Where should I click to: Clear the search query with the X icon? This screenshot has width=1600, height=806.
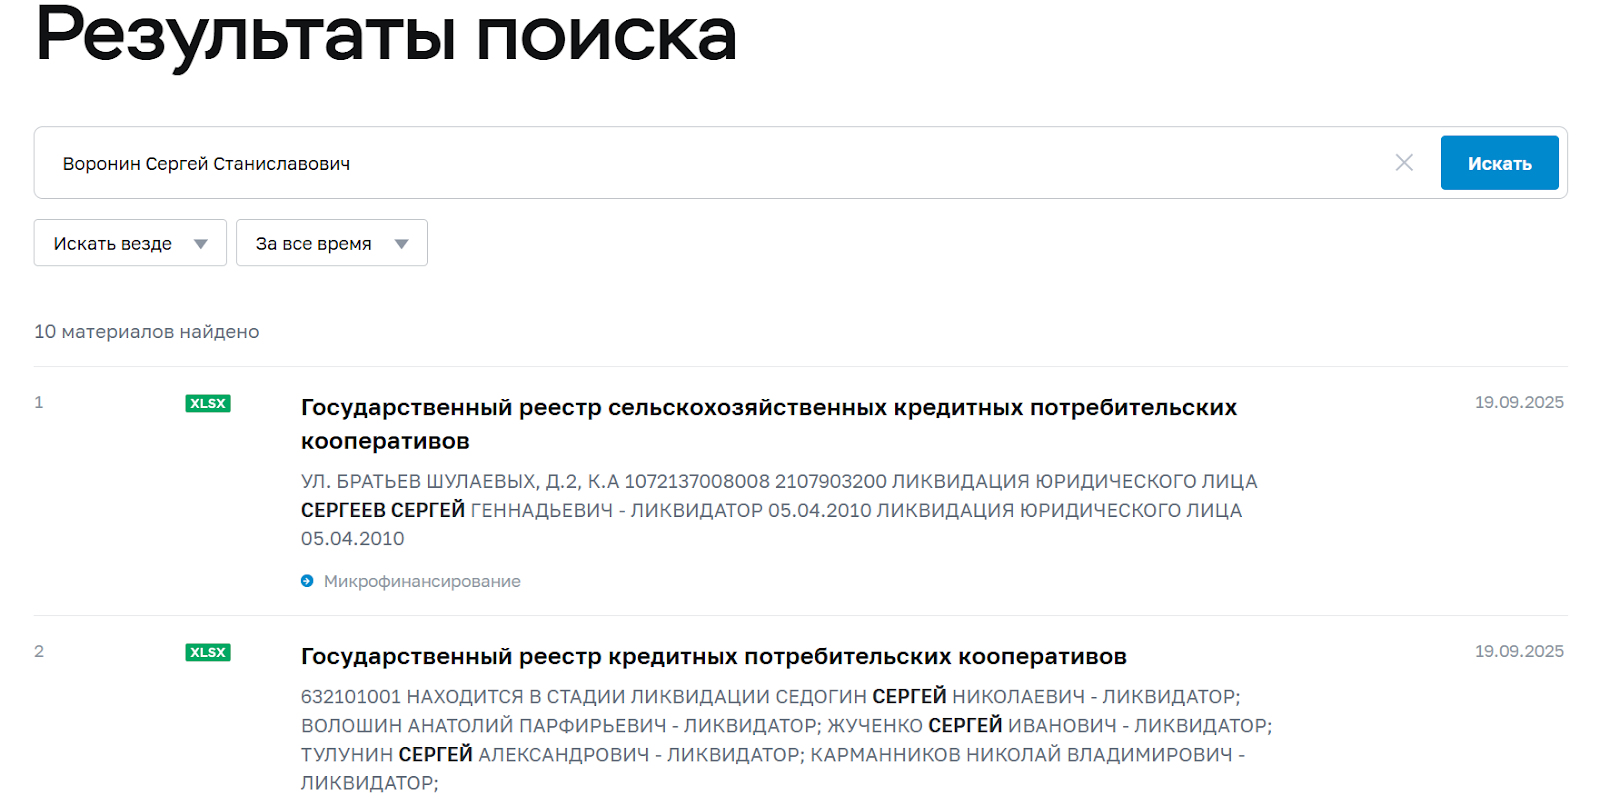(x=1404, y=163)
